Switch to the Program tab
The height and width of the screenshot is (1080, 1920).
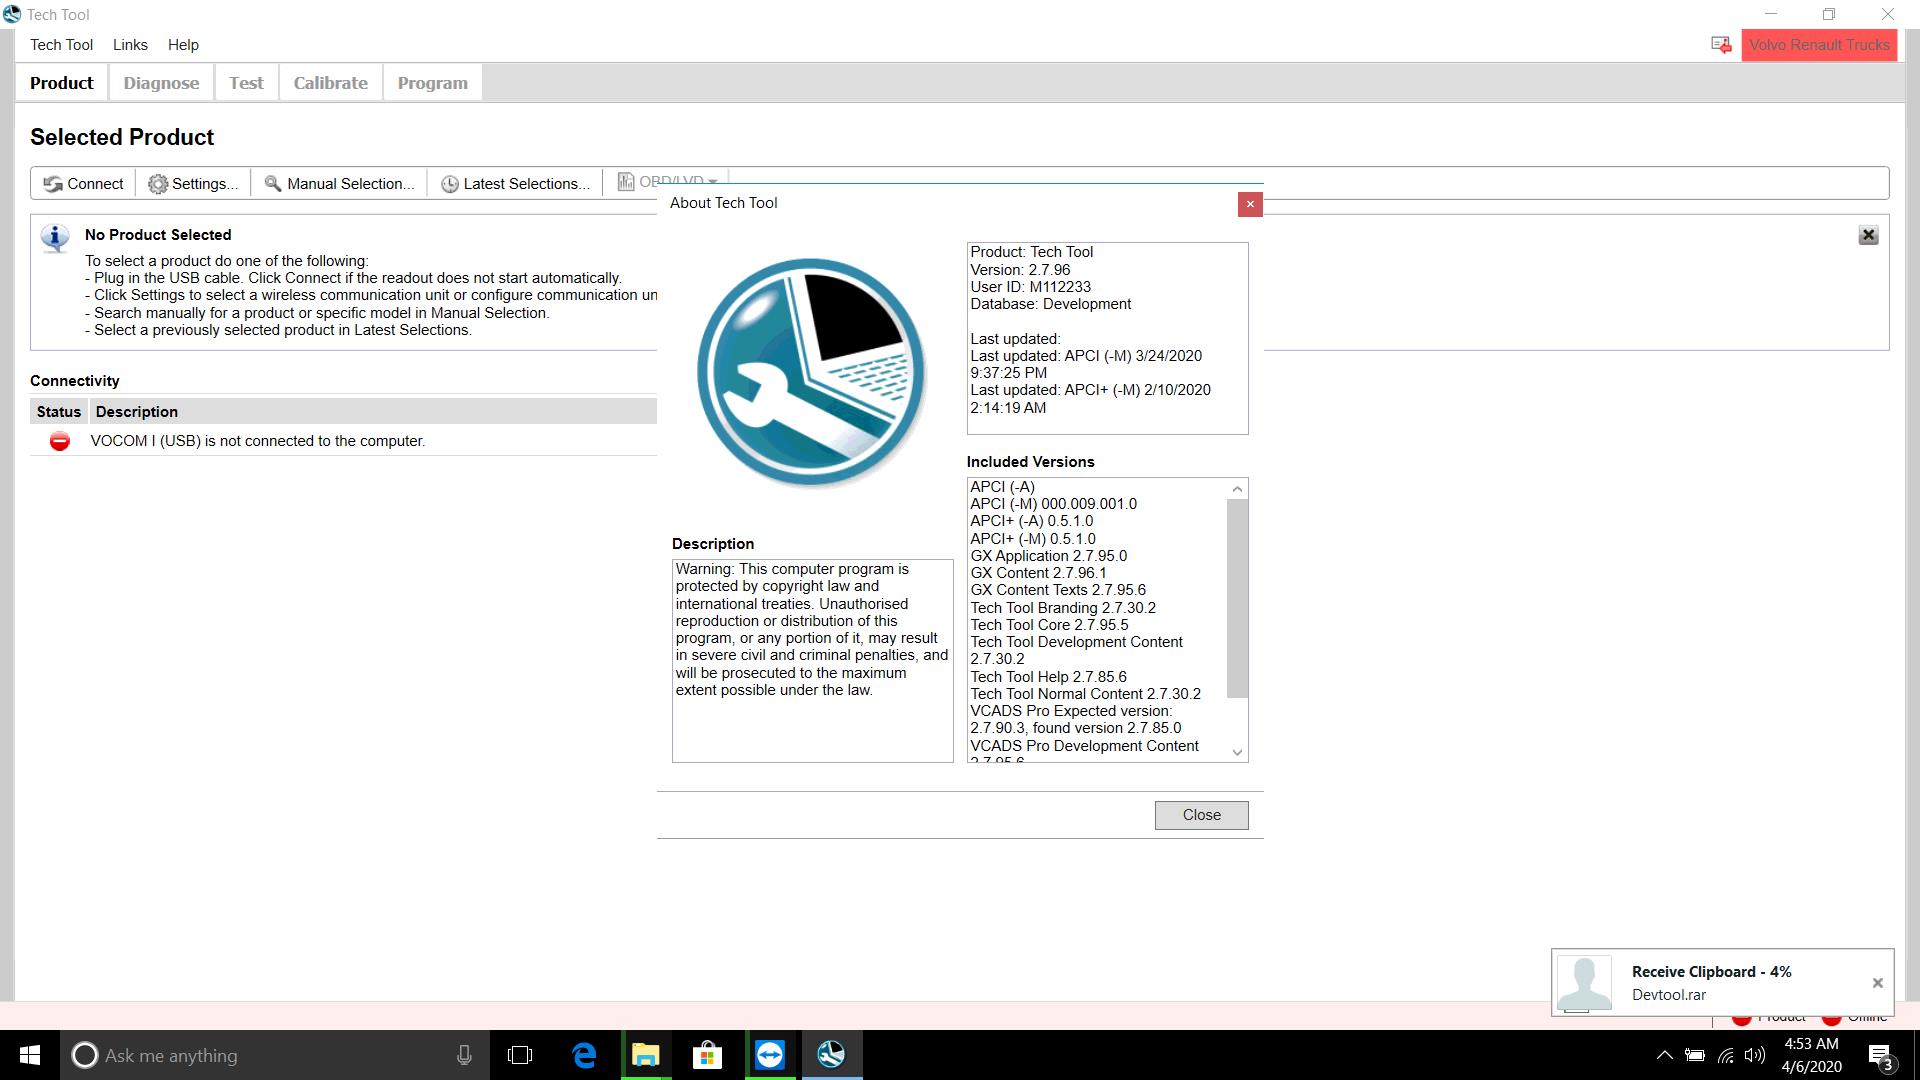click(432, 83)
